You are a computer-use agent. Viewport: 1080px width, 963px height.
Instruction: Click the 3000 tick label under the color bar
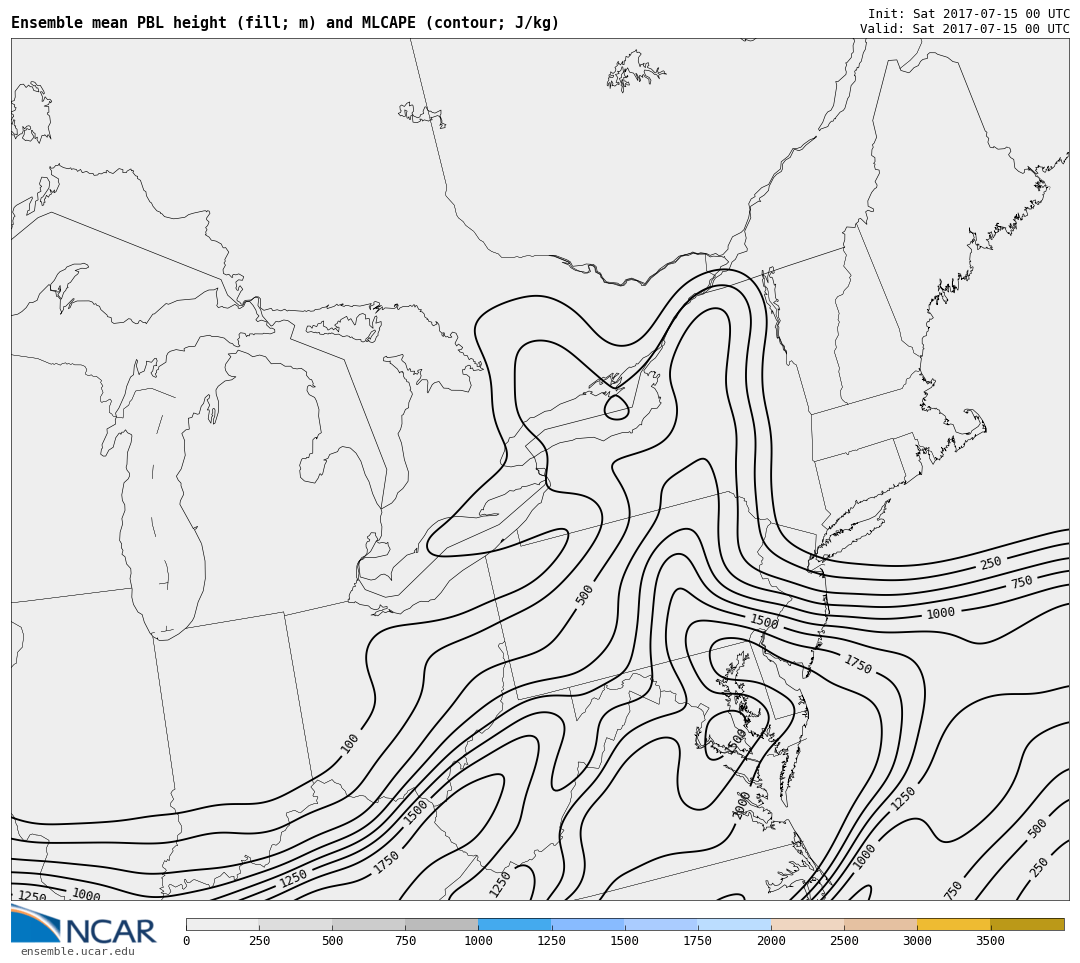(x=917, y=941)
